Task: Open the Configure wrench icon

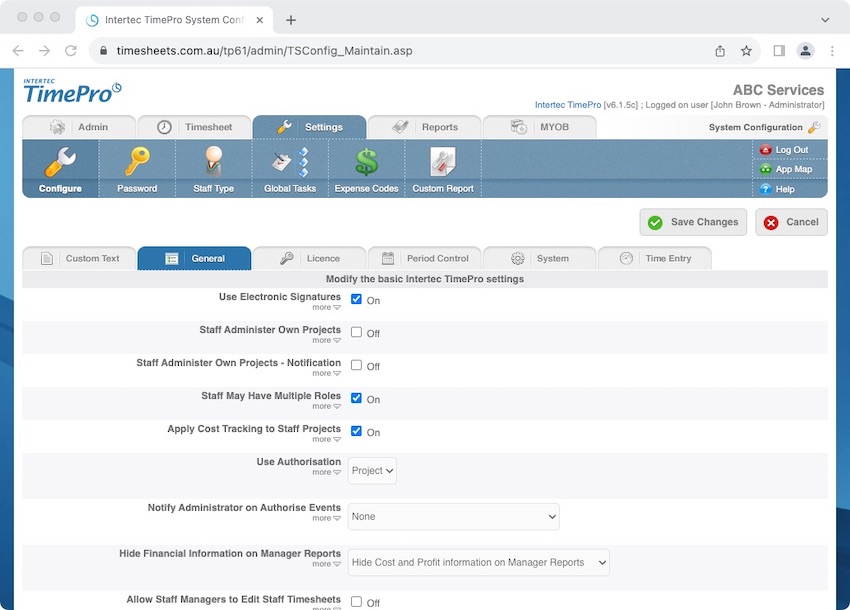Action: pos(60,162)
